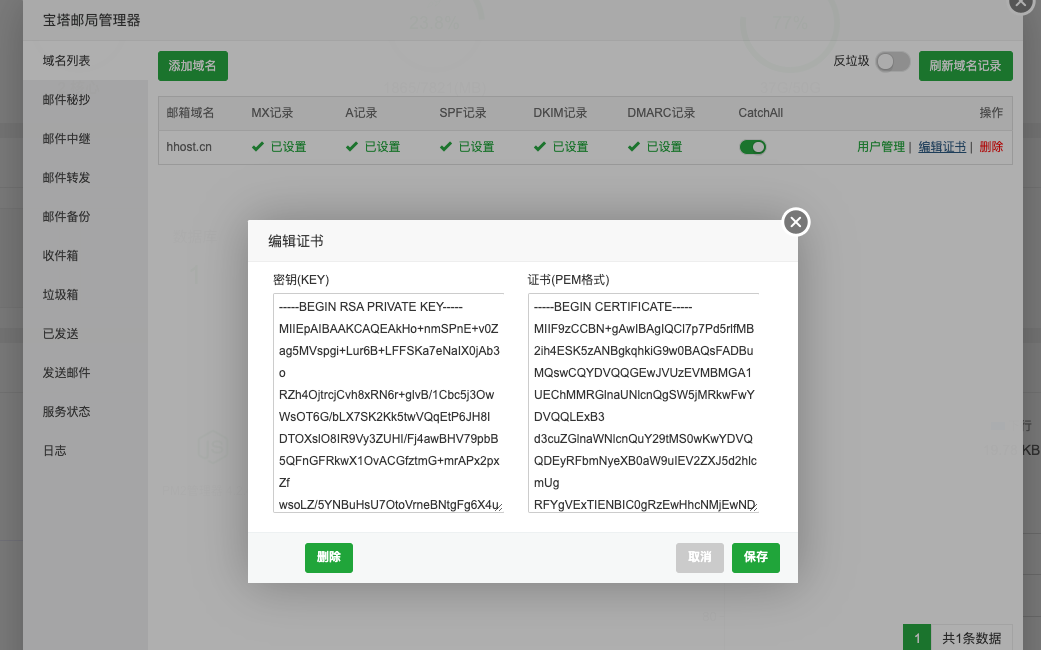Open 用户管理 for hhost.cn
The width and height of the screenshot is (1041, 650).
point(880,147)
